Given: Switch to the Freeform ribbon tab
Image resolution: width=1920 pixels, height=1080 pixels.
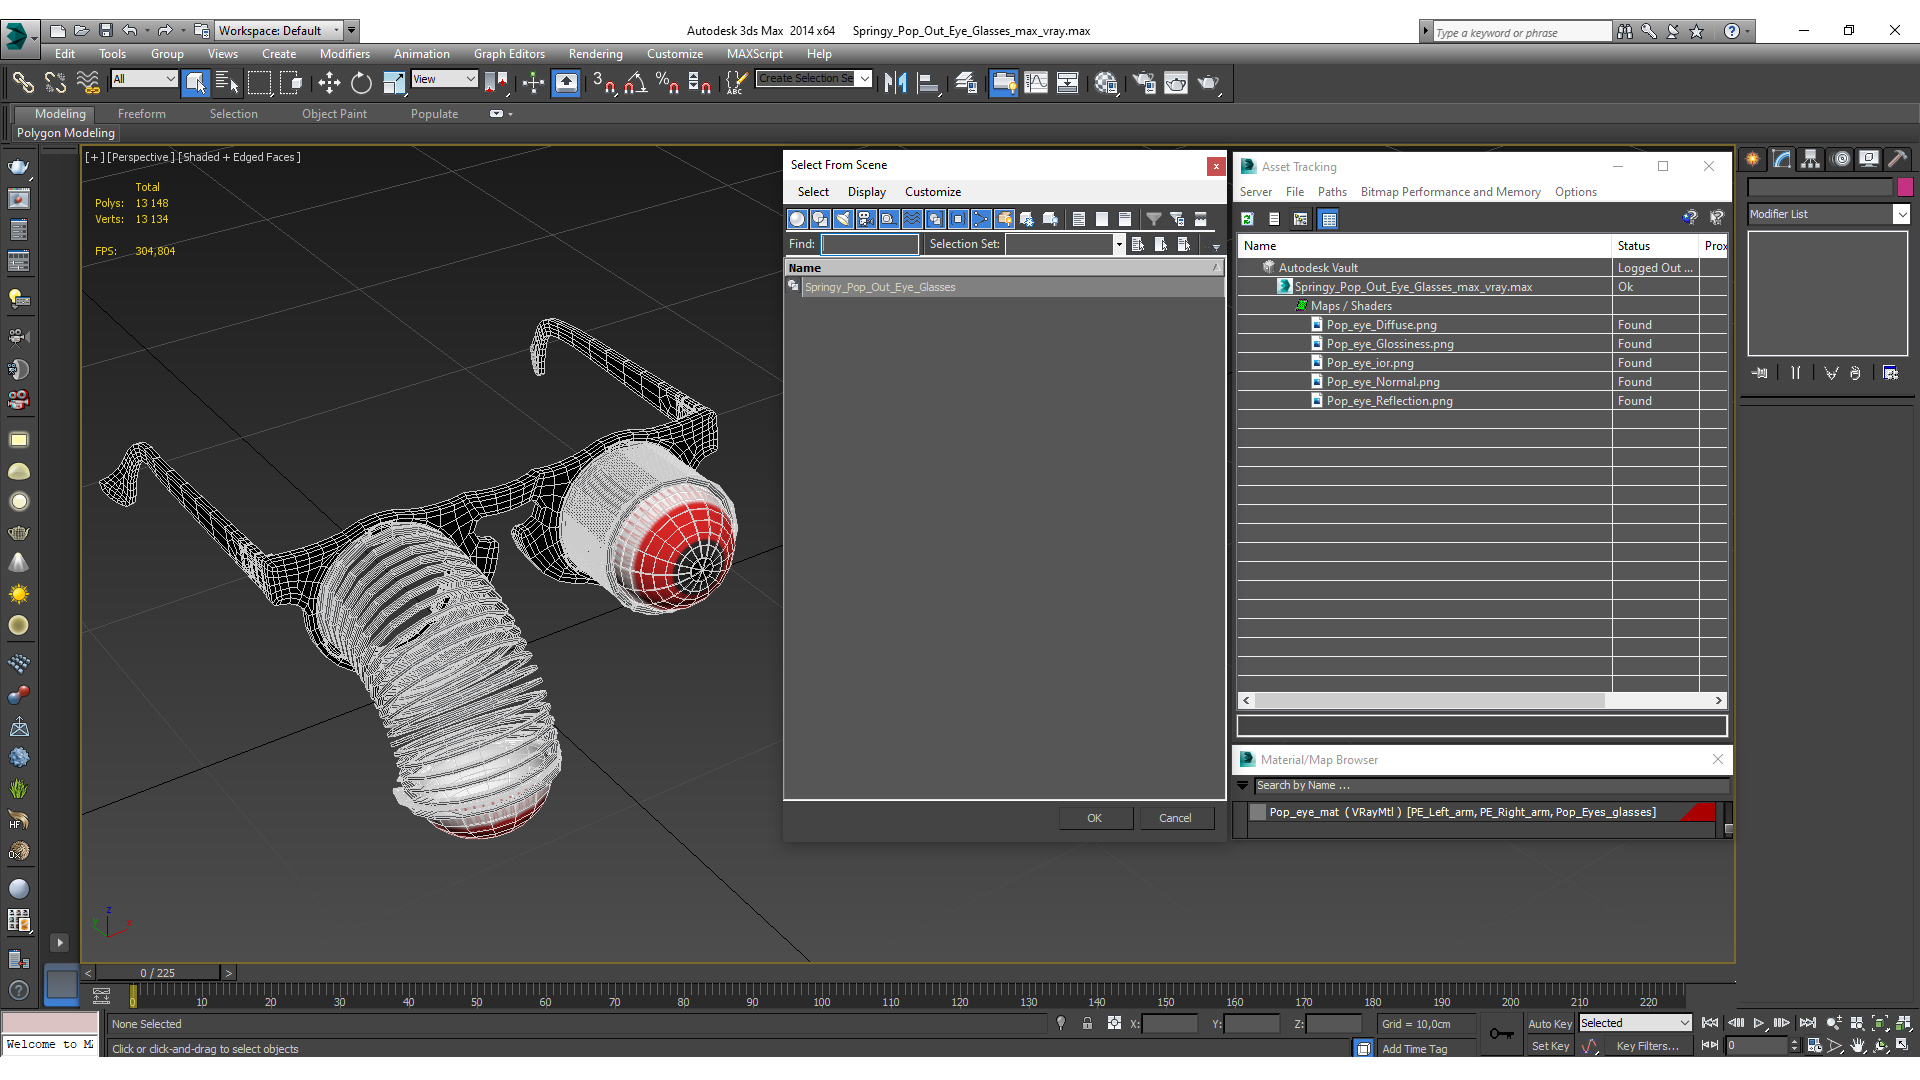Looking at the screenshot, I should (141, 114).
